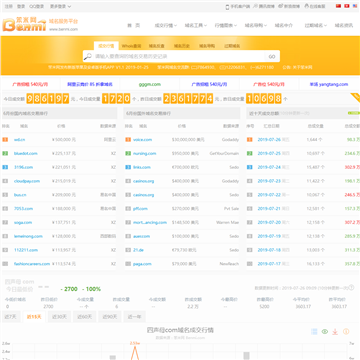Click the magnifier icon in search box
The height and width of the screenshot is (360, 360).
tap(88, 56)
